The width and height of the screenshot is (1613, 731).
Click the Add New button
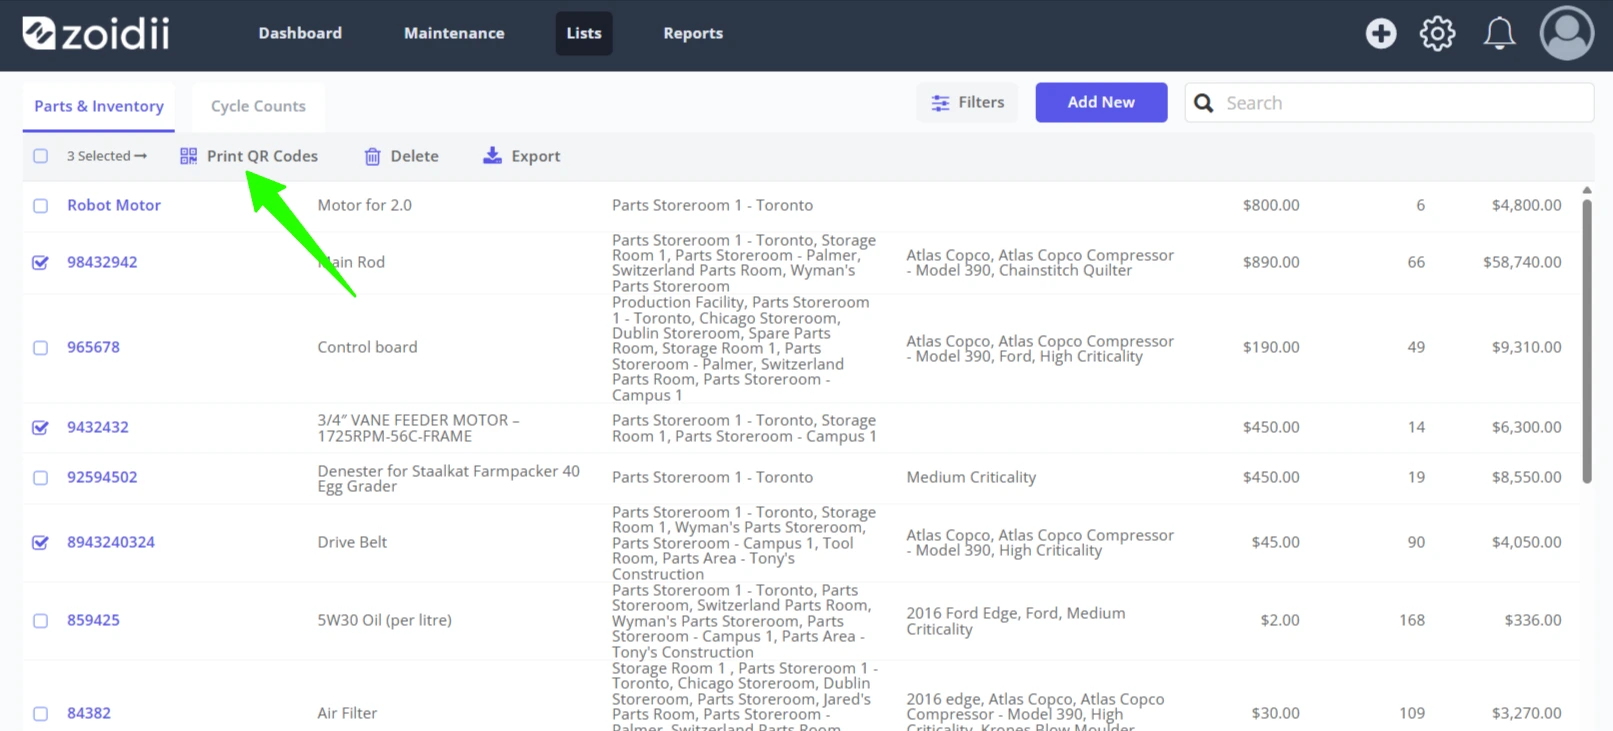(x=1101, y=102)
